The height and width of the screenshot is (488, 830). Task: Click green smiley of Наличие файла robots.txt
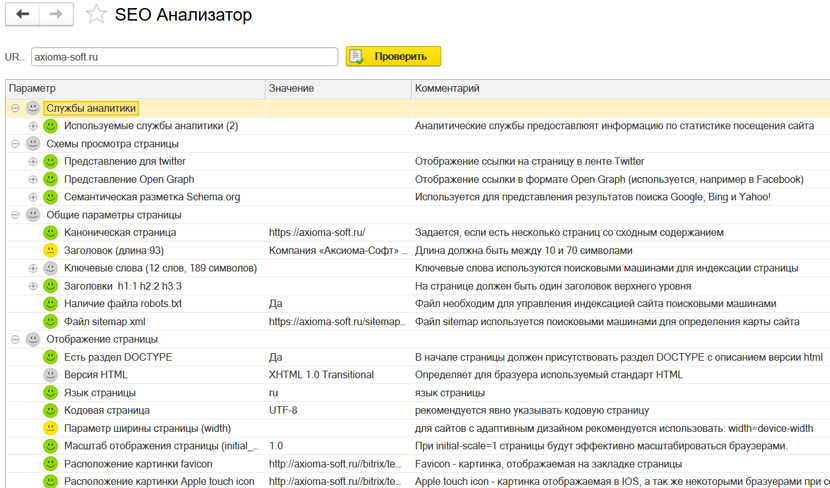tap(50, 304)
